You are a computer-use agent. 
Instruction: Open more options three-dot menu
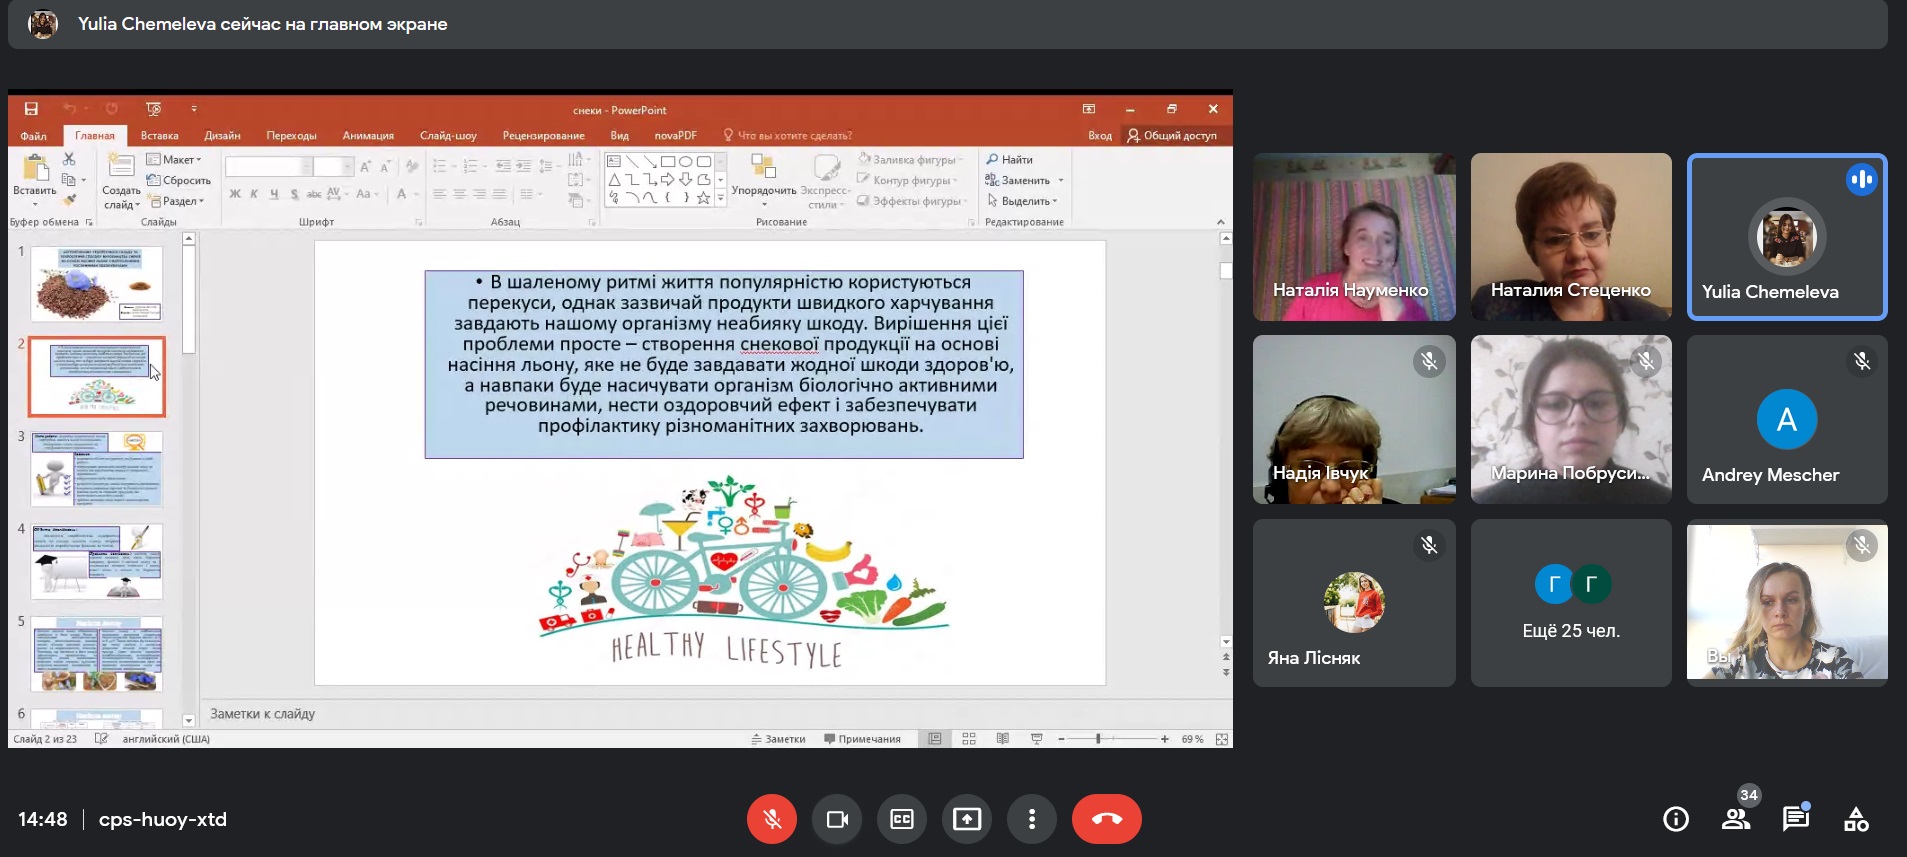pos(1032,819)
